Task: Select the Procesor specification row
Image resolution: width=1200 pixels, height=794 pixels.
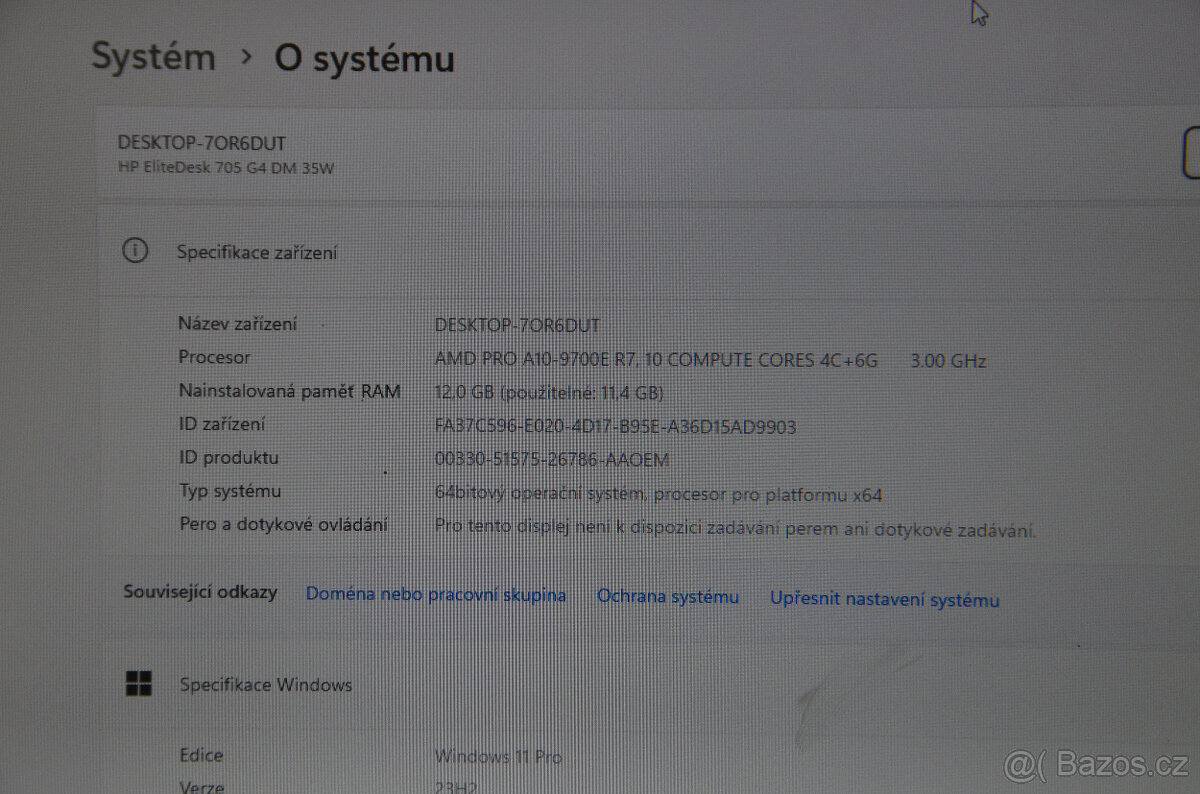Action: 600,359
